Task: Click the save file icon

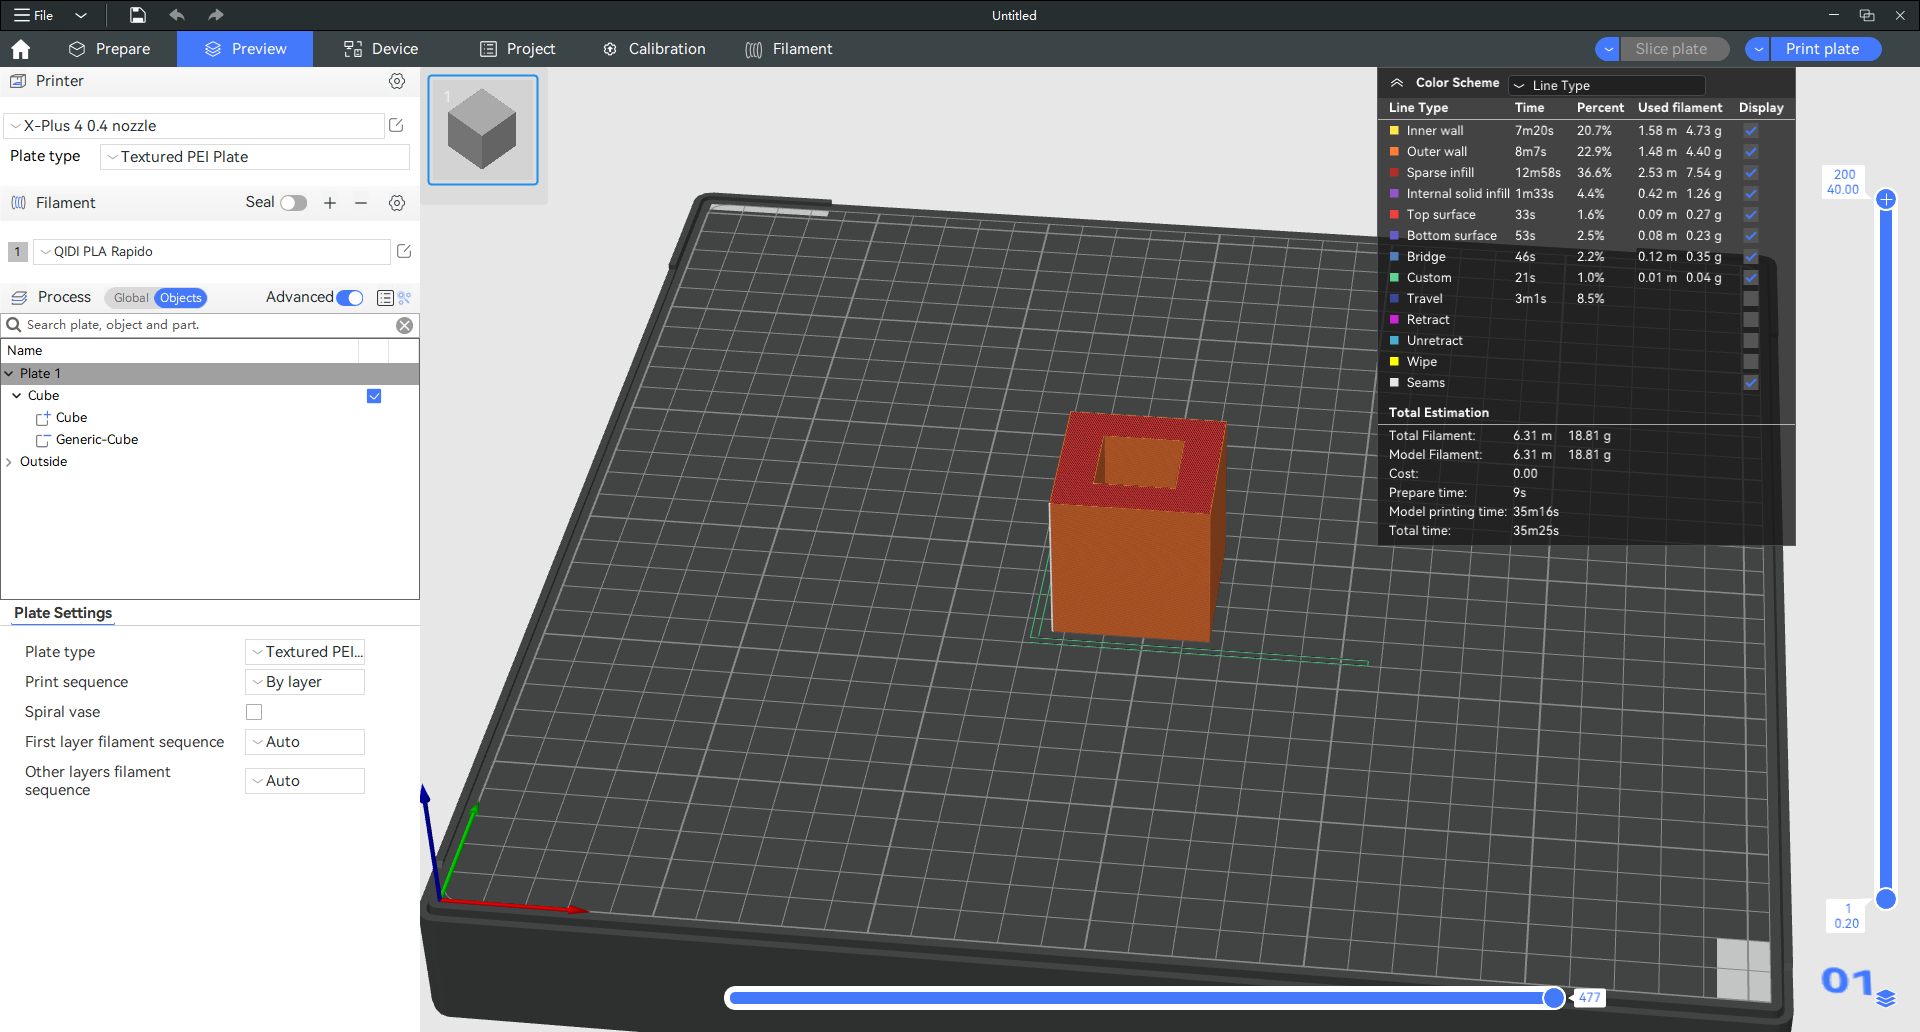Action: (x=138, y=15)
